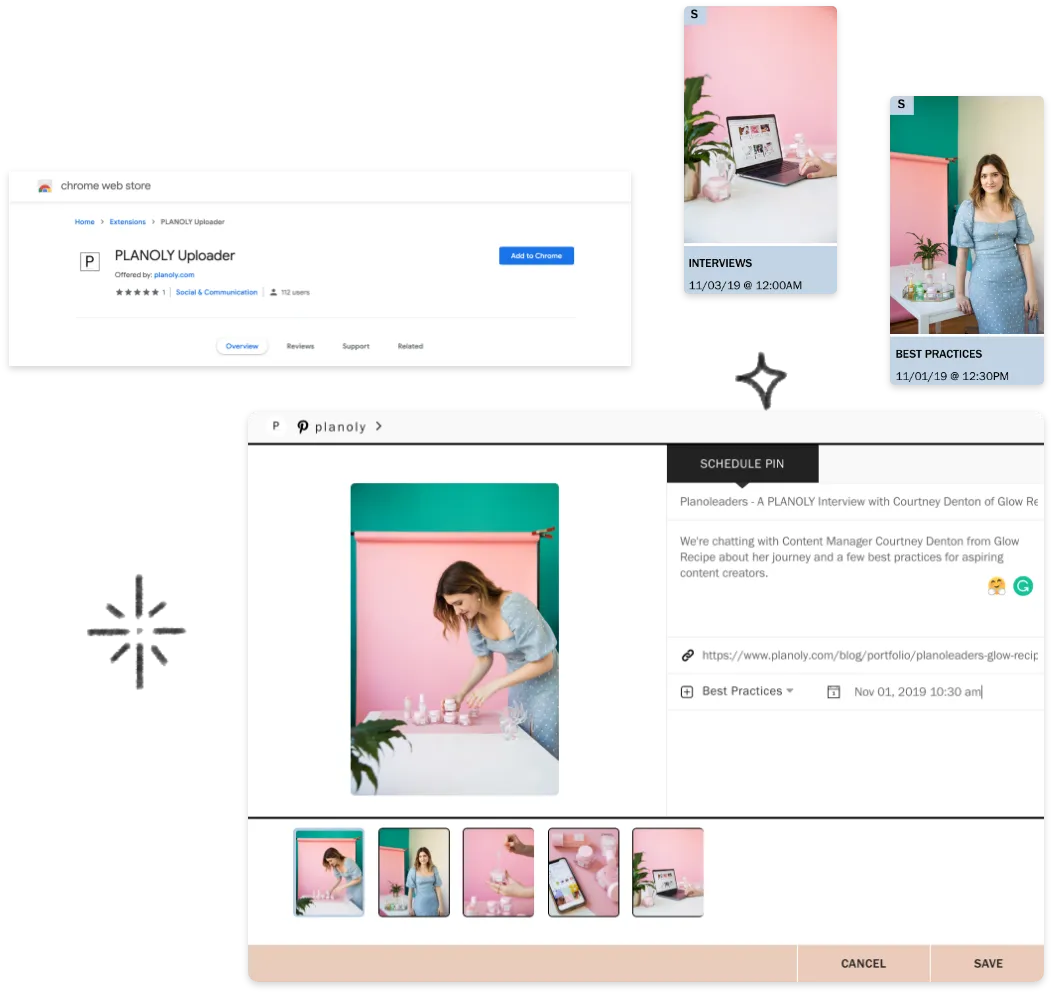Screen dimensions: 1053x994
Task: Click the INTERVIEWS card label
Action: pos(720,263)
